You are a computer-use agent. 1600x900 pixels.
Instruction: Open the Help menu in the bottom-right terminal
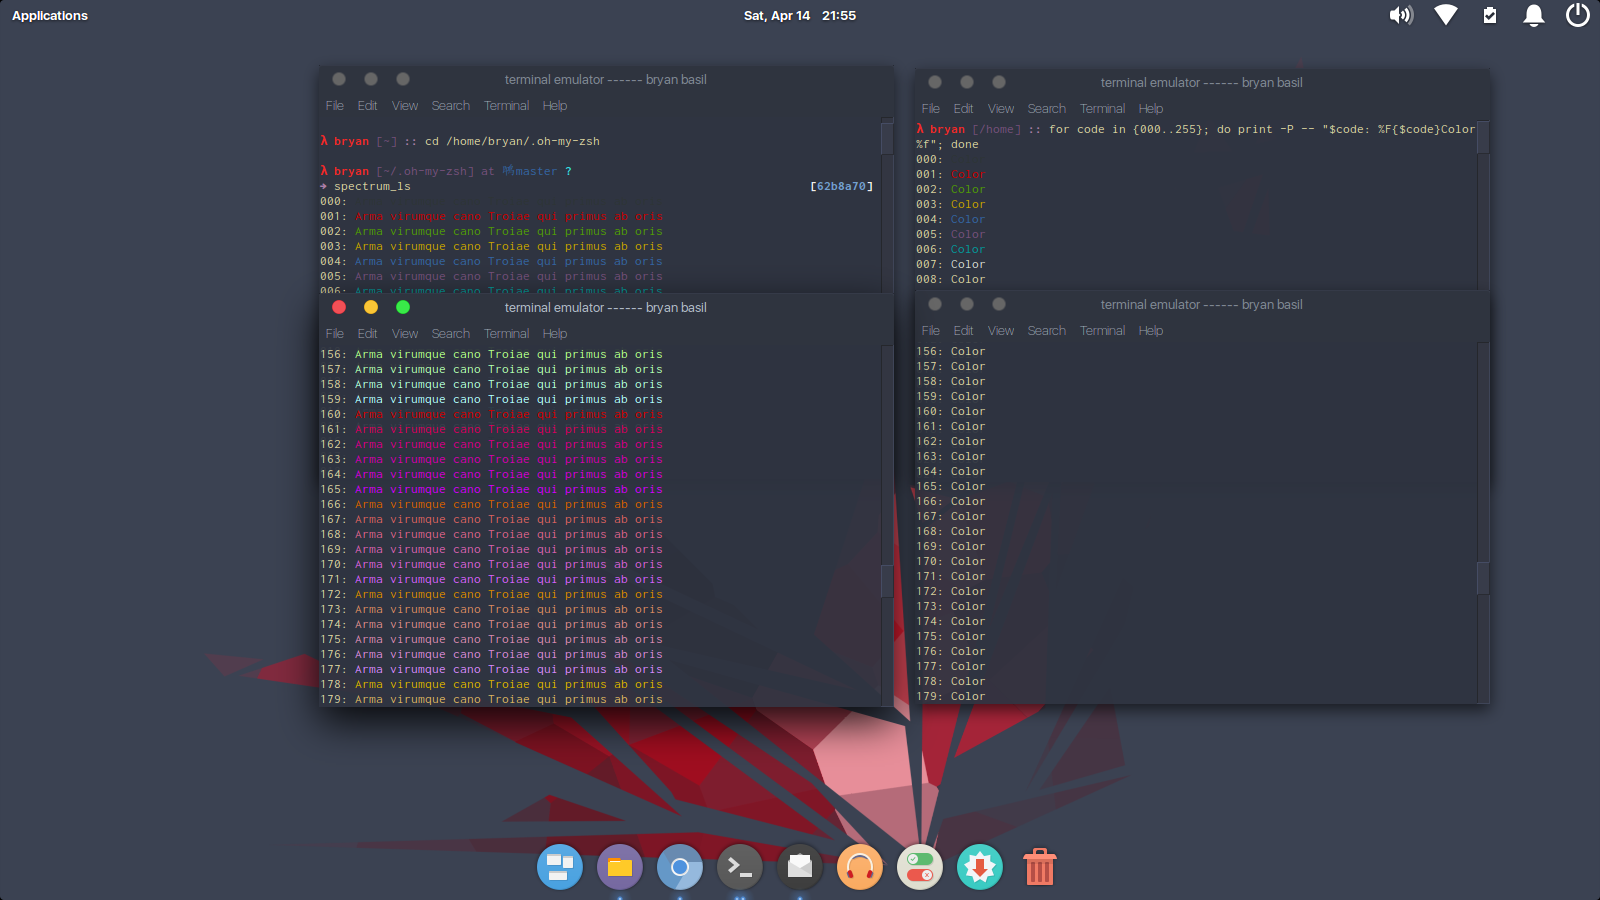tap(1150, 330)
